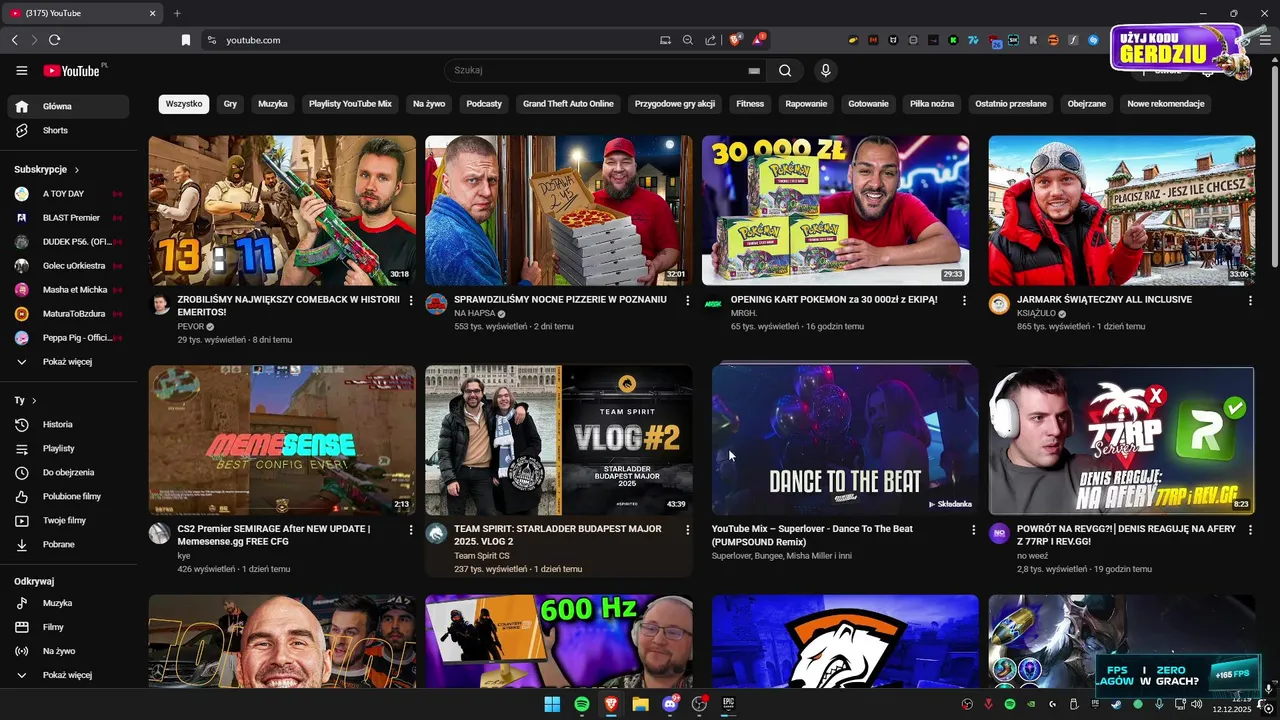1280x720 pixels.
Task: Click the bookmark icon in the address bar
Action: click(x=185, y=40)
